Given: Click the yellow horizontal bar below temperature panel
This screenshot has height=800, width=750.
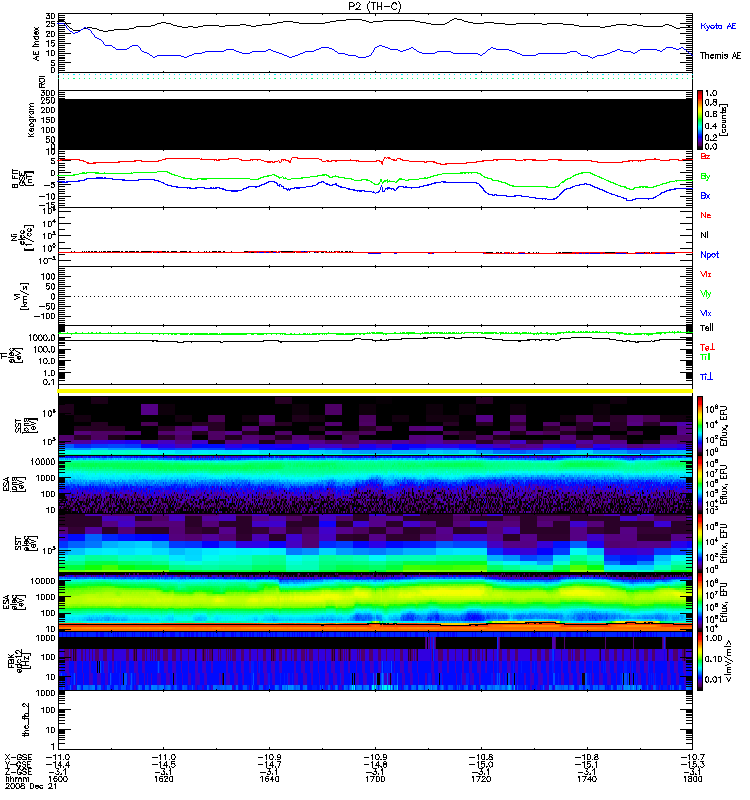Looking at the screenshot, I should coord(376,391).
